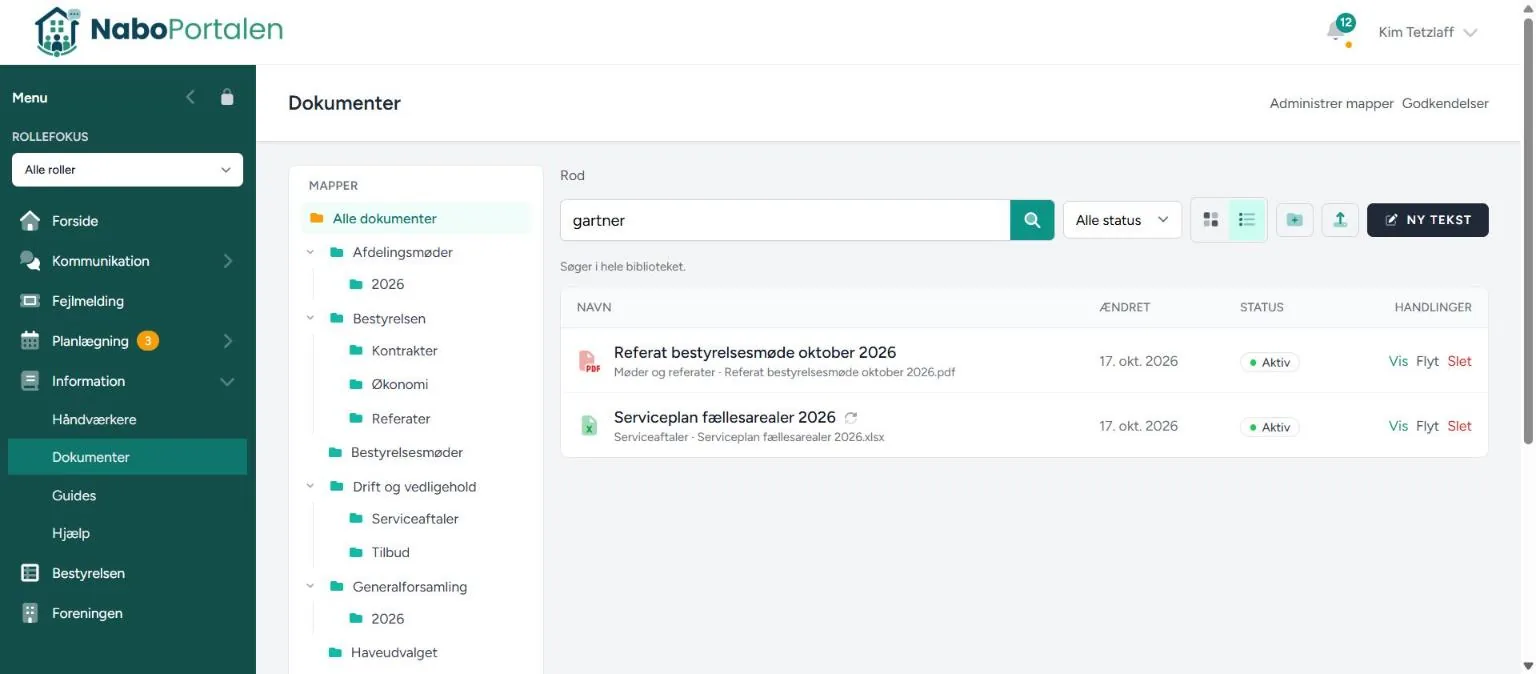Screen dimensions: 1536x674
Task: Open the notifications bell
Action: [1337, 32]
